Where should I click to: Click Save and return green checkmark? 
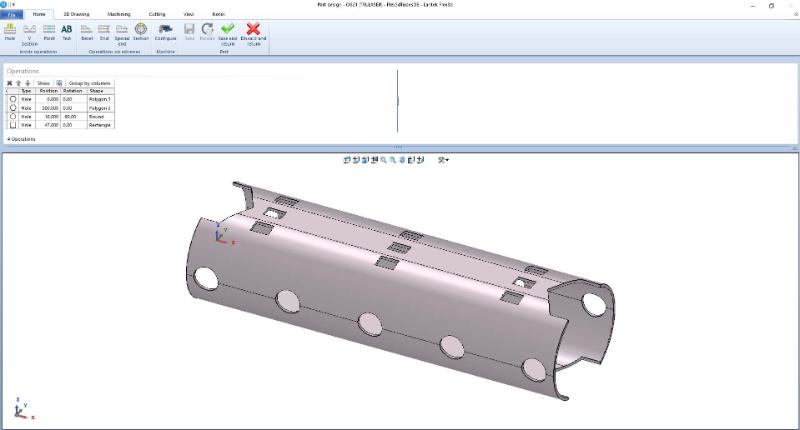tap(228, 32)
